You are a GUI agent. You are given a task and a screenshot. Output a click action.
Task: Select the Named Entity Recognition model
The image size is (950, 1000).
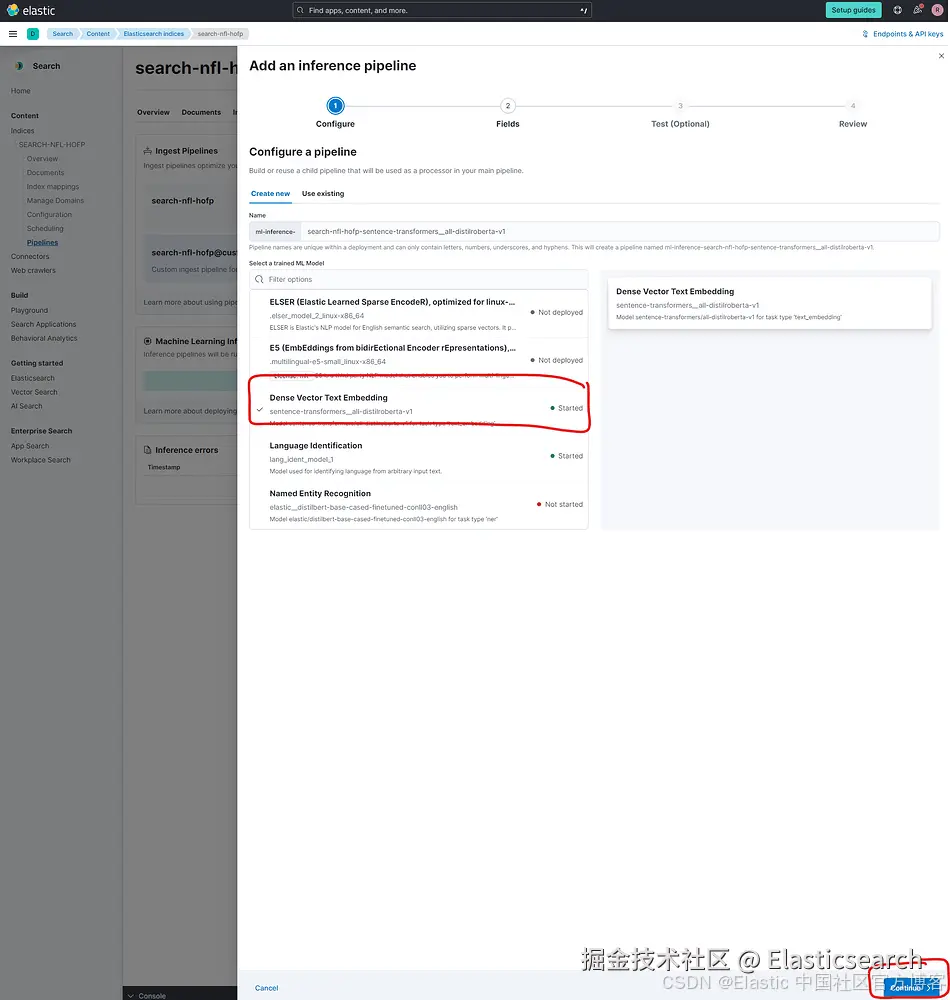(418, 505)
